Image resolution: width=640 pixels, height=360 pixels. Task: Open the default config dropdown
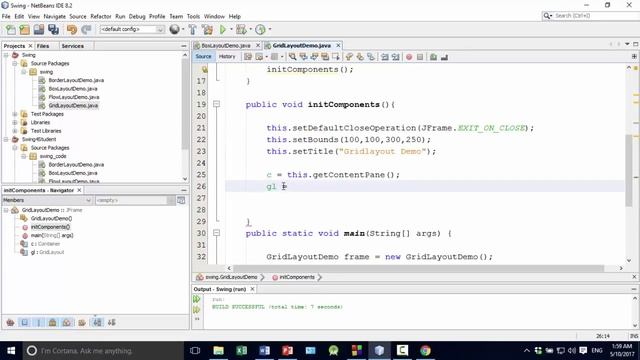click(132, 29)
